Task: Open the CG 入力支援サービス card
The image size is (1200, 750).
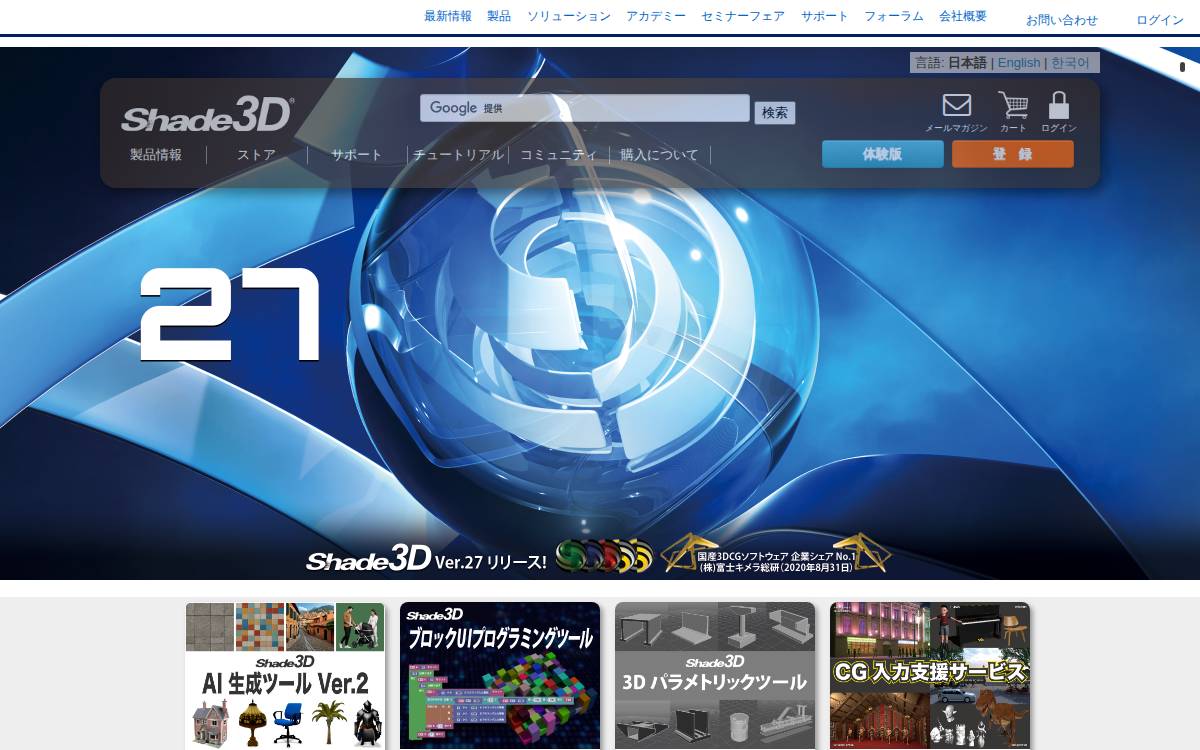Action: [x=930, y=676]
